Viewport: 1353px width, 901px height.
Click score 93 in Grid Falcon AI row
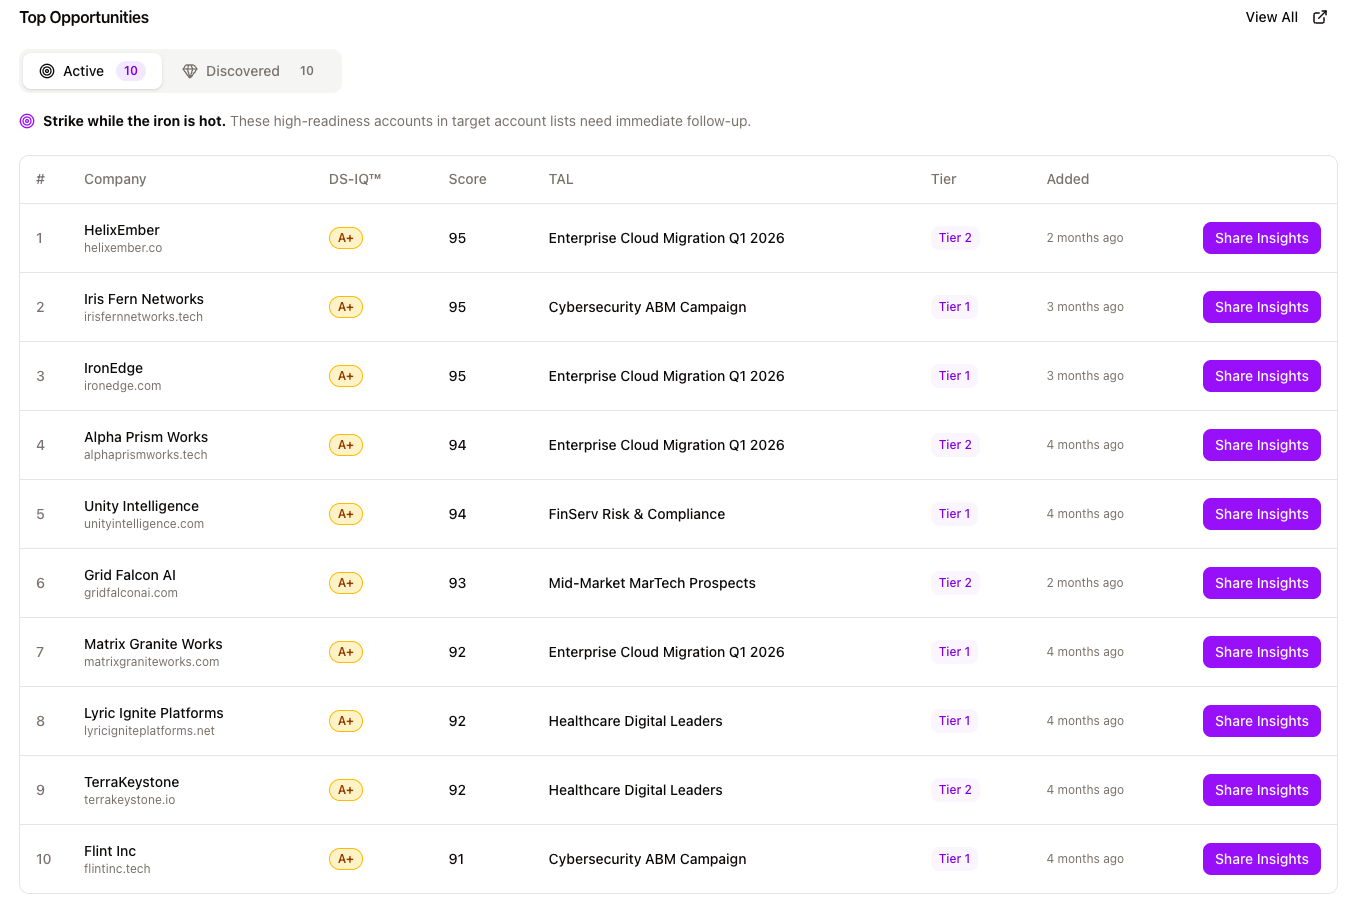(x=457, y=583)
